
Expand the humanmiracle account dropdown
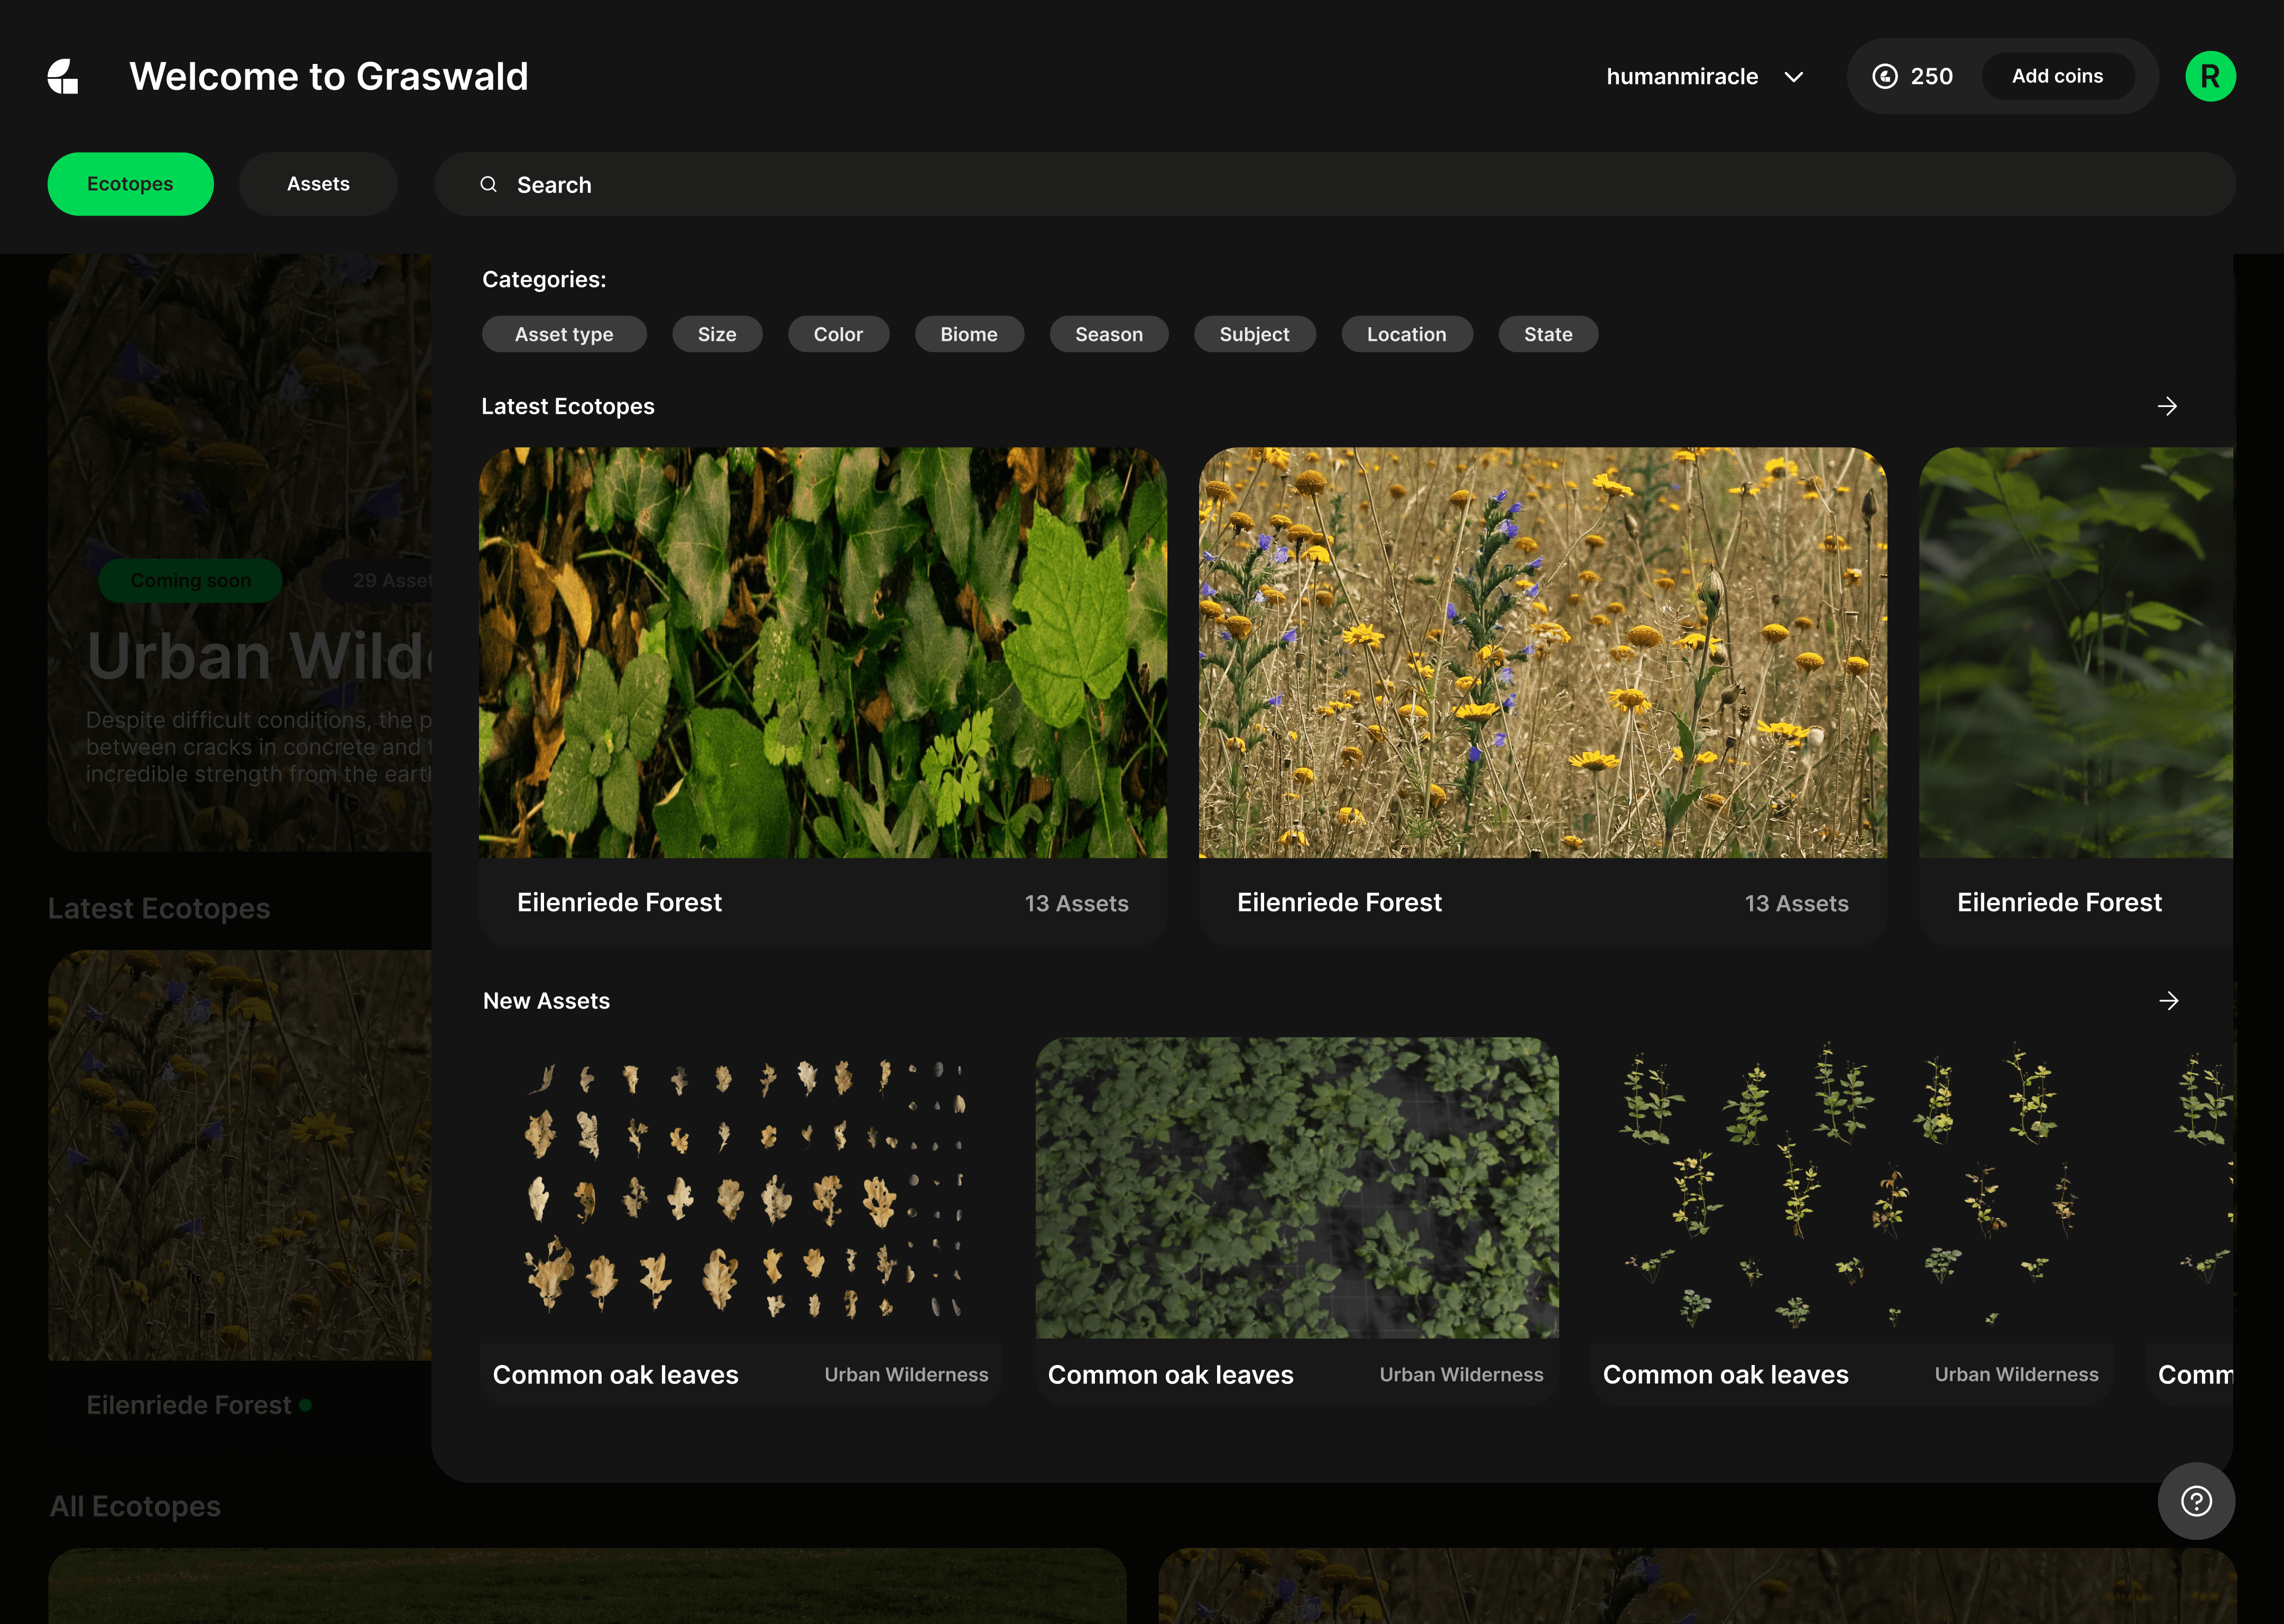(1793, 77)
